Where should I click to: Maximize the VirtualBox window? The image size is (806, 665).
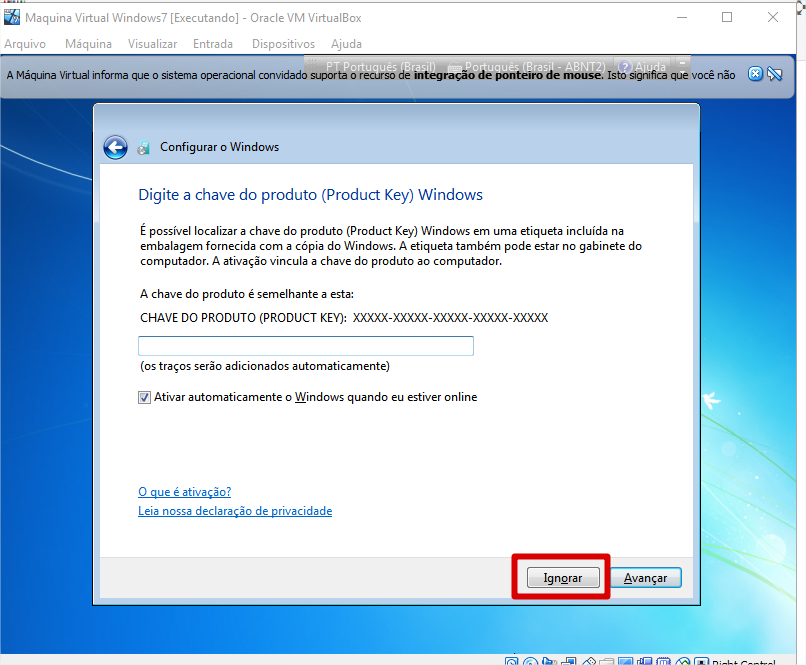727,17
